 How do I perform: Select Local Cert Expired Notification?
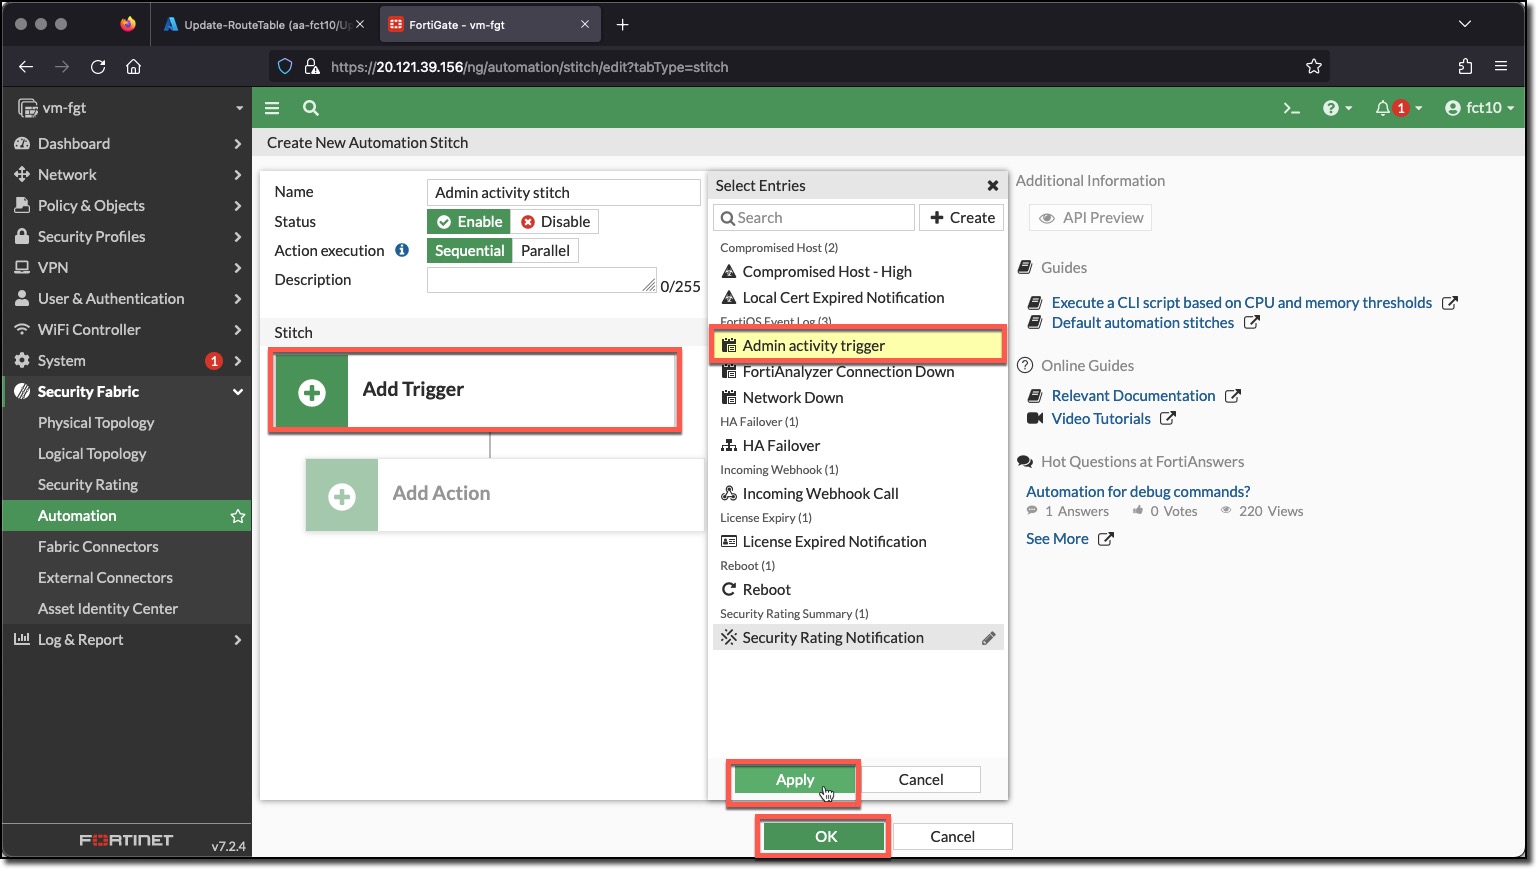tap(858, 298)
